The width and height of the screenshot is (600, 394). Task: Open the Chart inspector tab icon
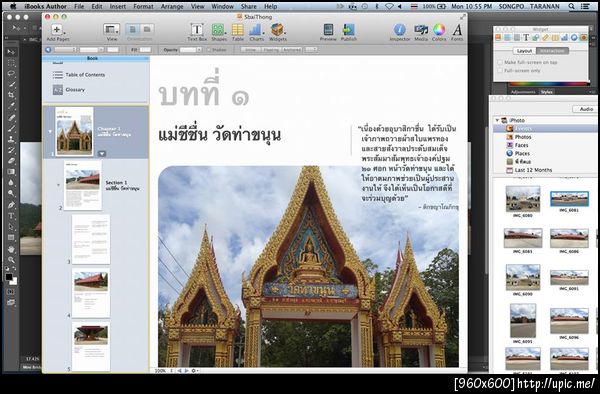pos(564,37)
